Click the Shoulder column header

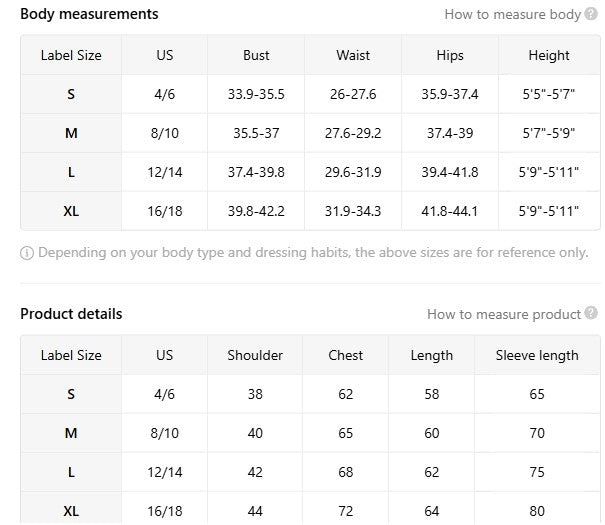255,355
